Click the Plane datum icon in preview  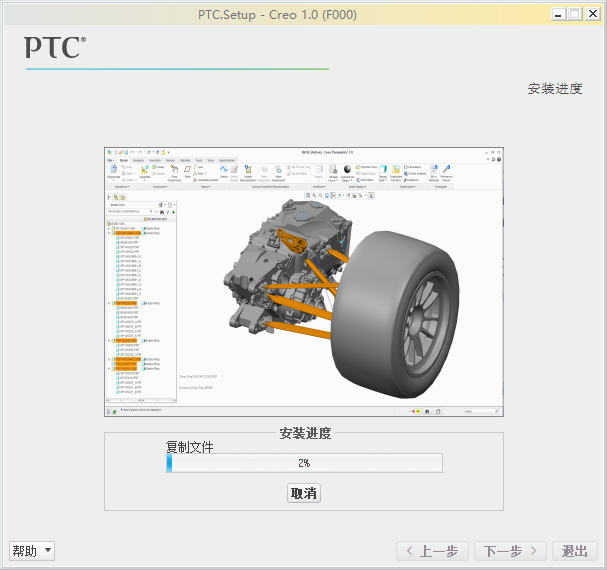point(187,171)
